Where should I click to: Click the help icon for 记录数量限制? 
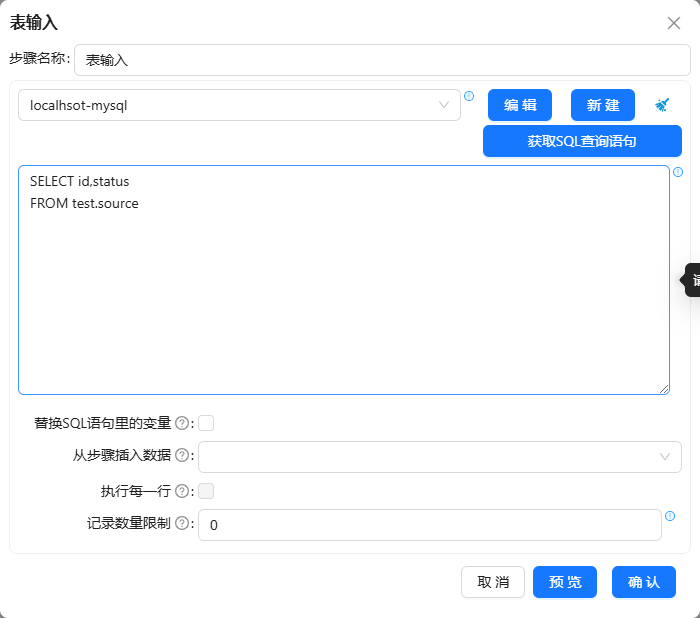click(x=182, y=523)
